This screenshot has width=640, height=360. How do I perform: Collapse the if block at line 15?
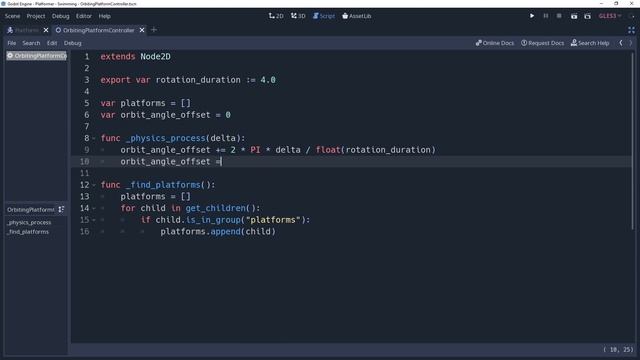pyautogui.click(x=94, y=220)
